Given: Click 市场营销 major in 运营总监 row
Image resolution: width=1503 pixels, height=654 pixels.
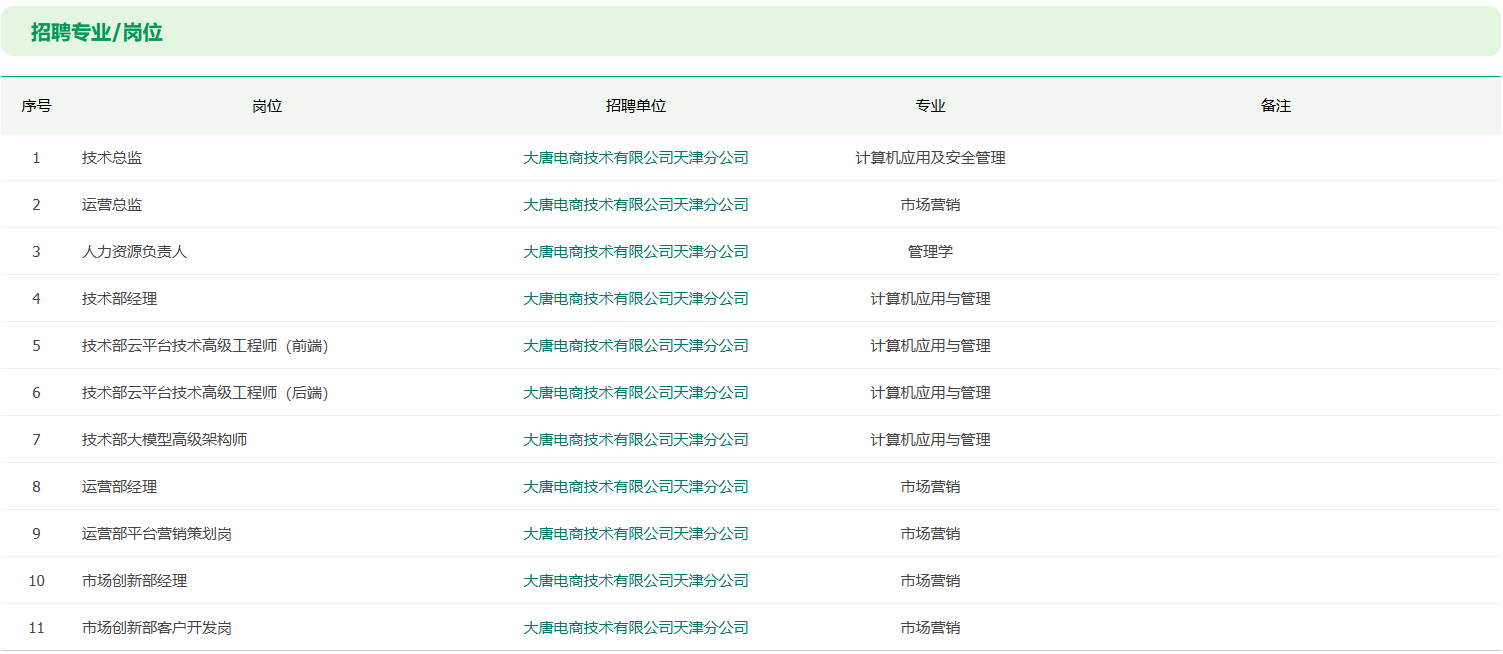Looking at the screenshot, I should 931,205.
